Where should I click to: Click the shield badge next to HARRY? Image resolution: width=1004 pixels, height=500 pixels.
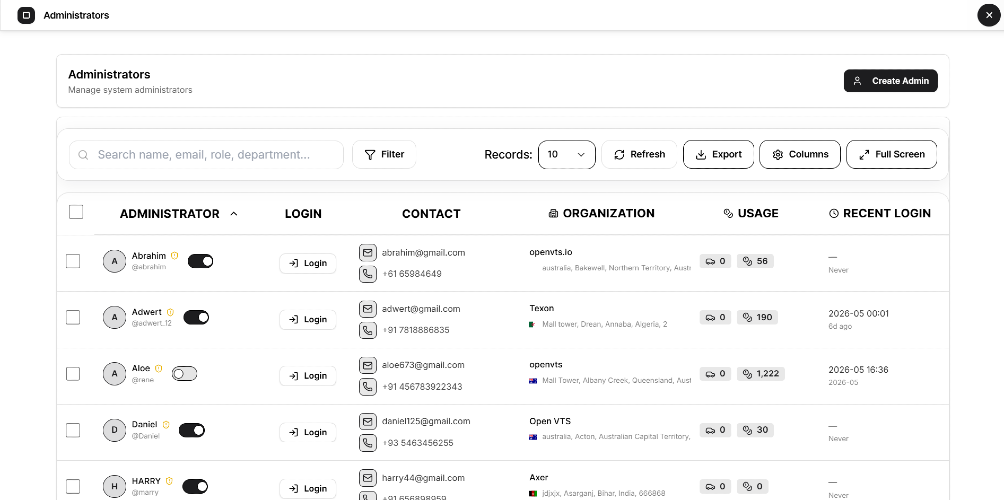pos(170,481)
